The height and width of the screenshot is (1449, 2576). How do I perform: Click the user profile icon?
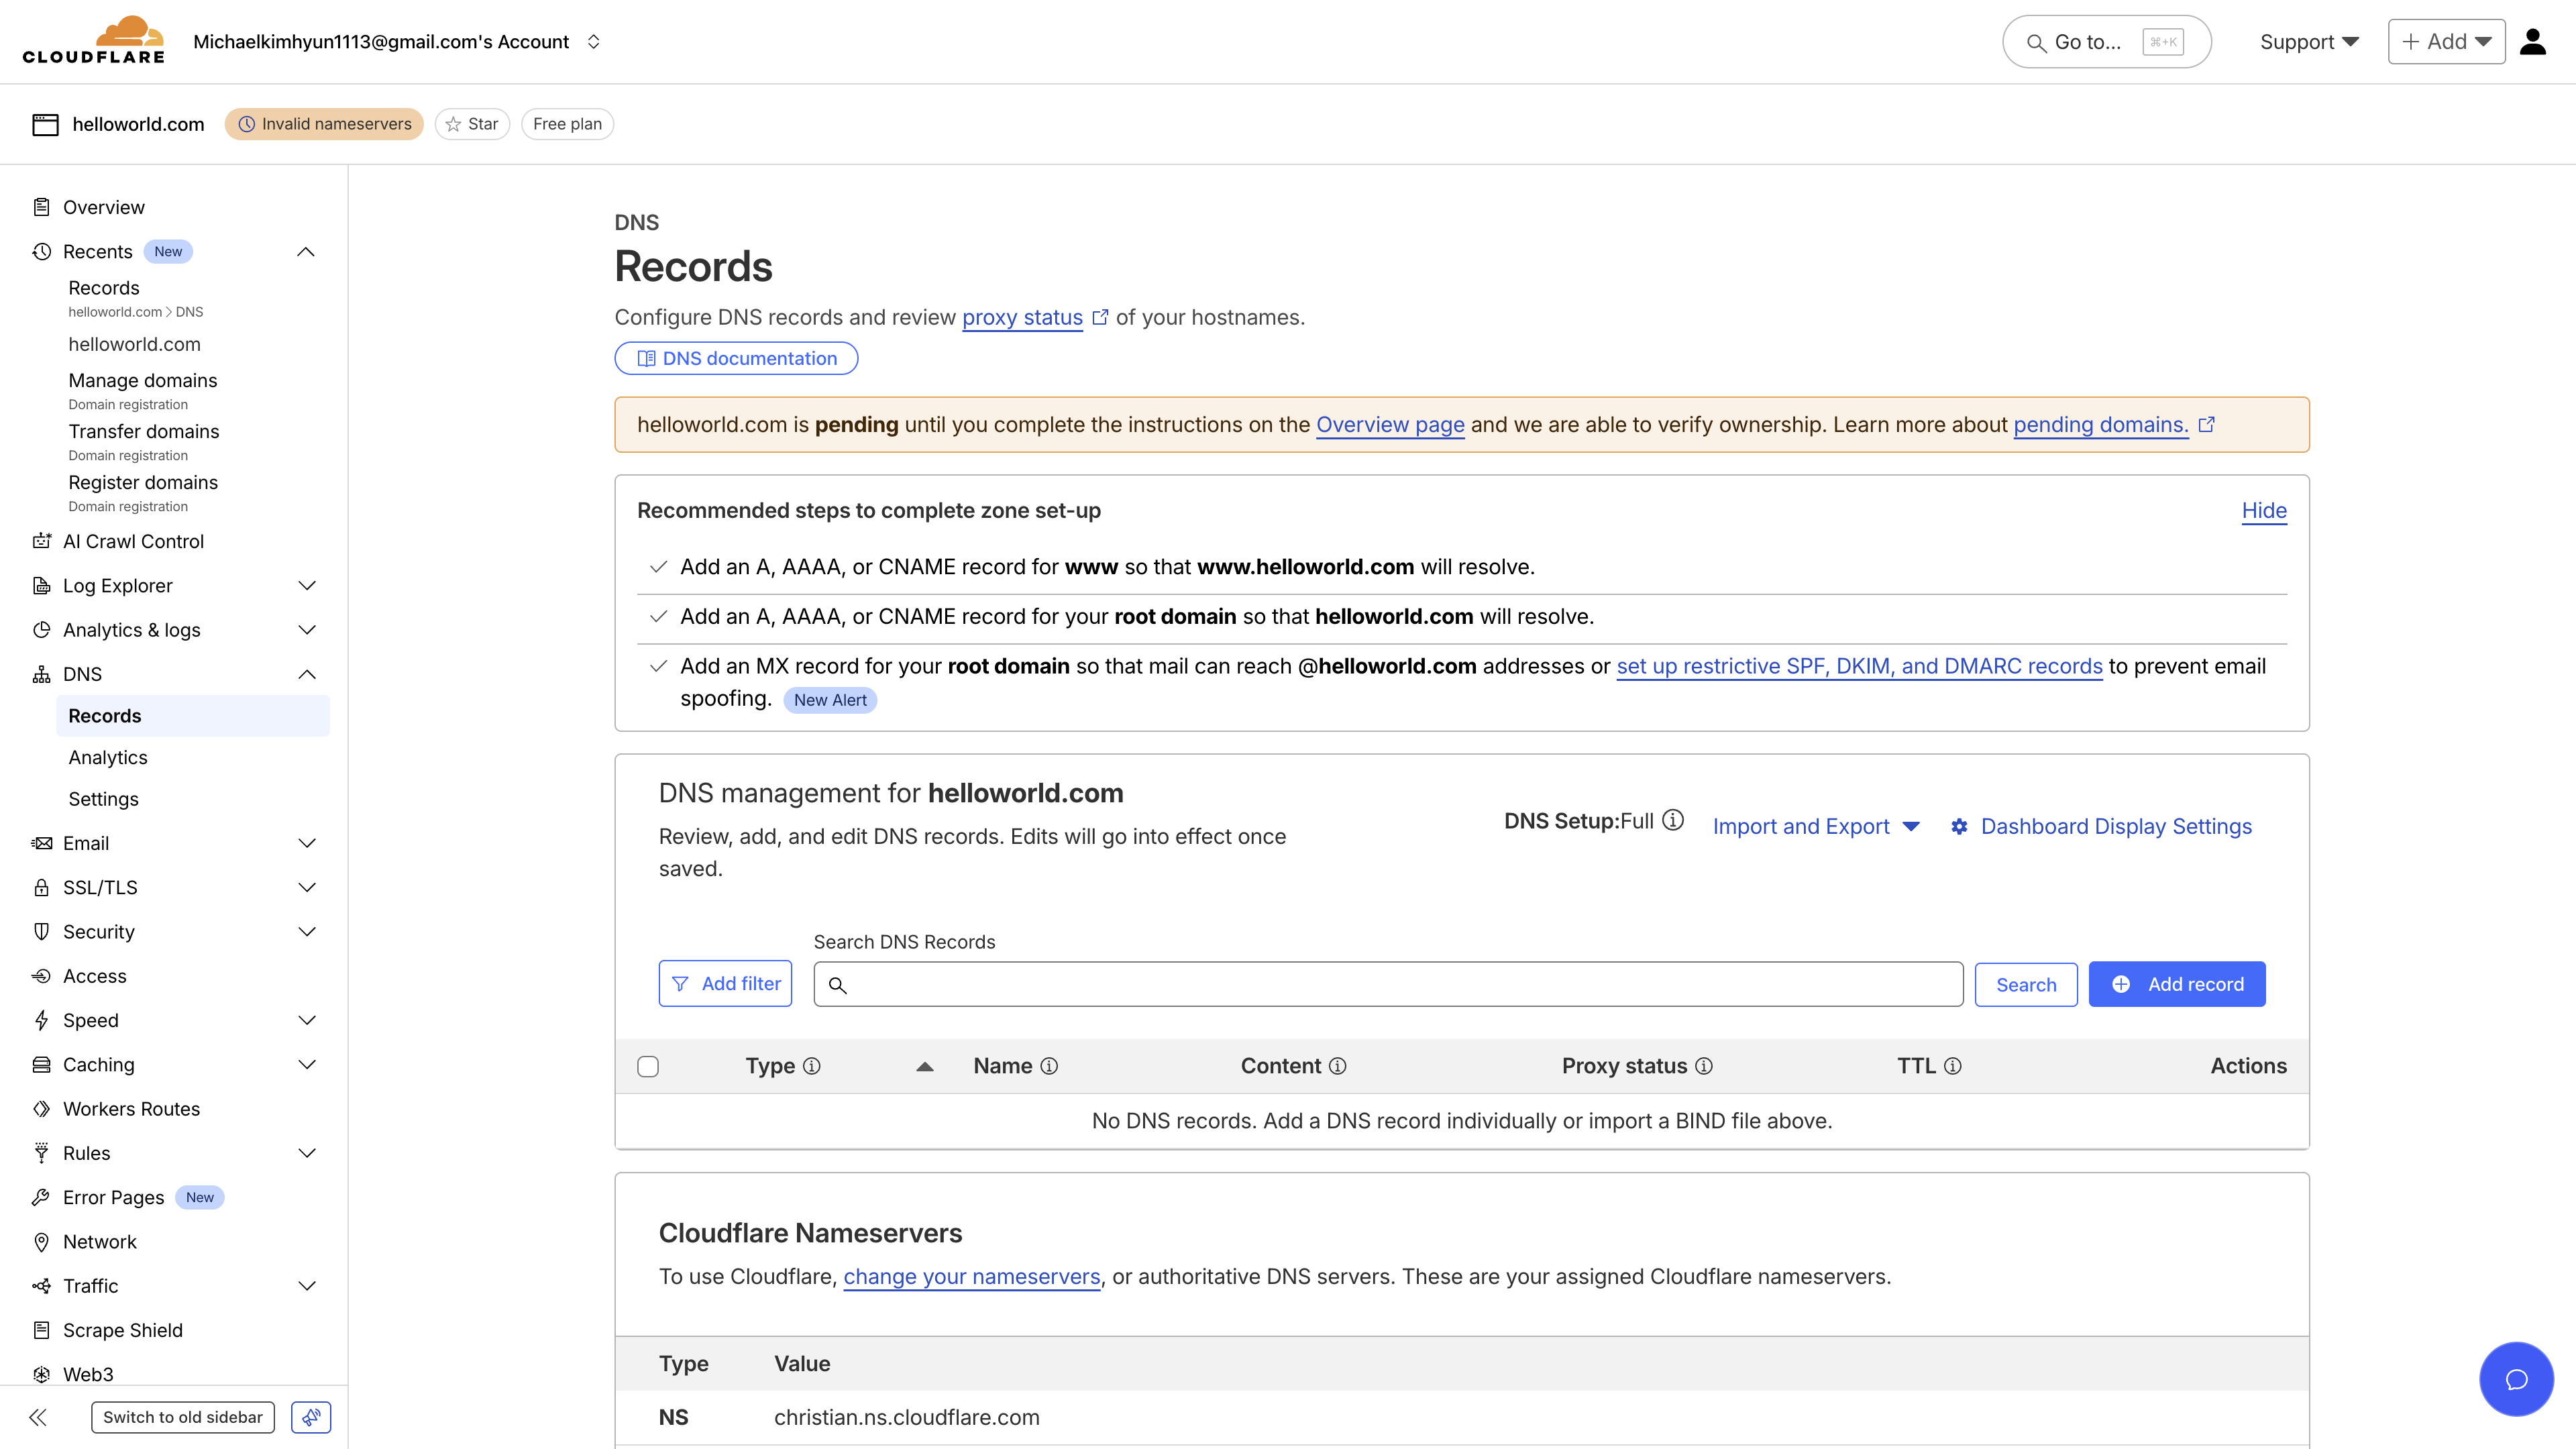click(x=2533, y=41)
